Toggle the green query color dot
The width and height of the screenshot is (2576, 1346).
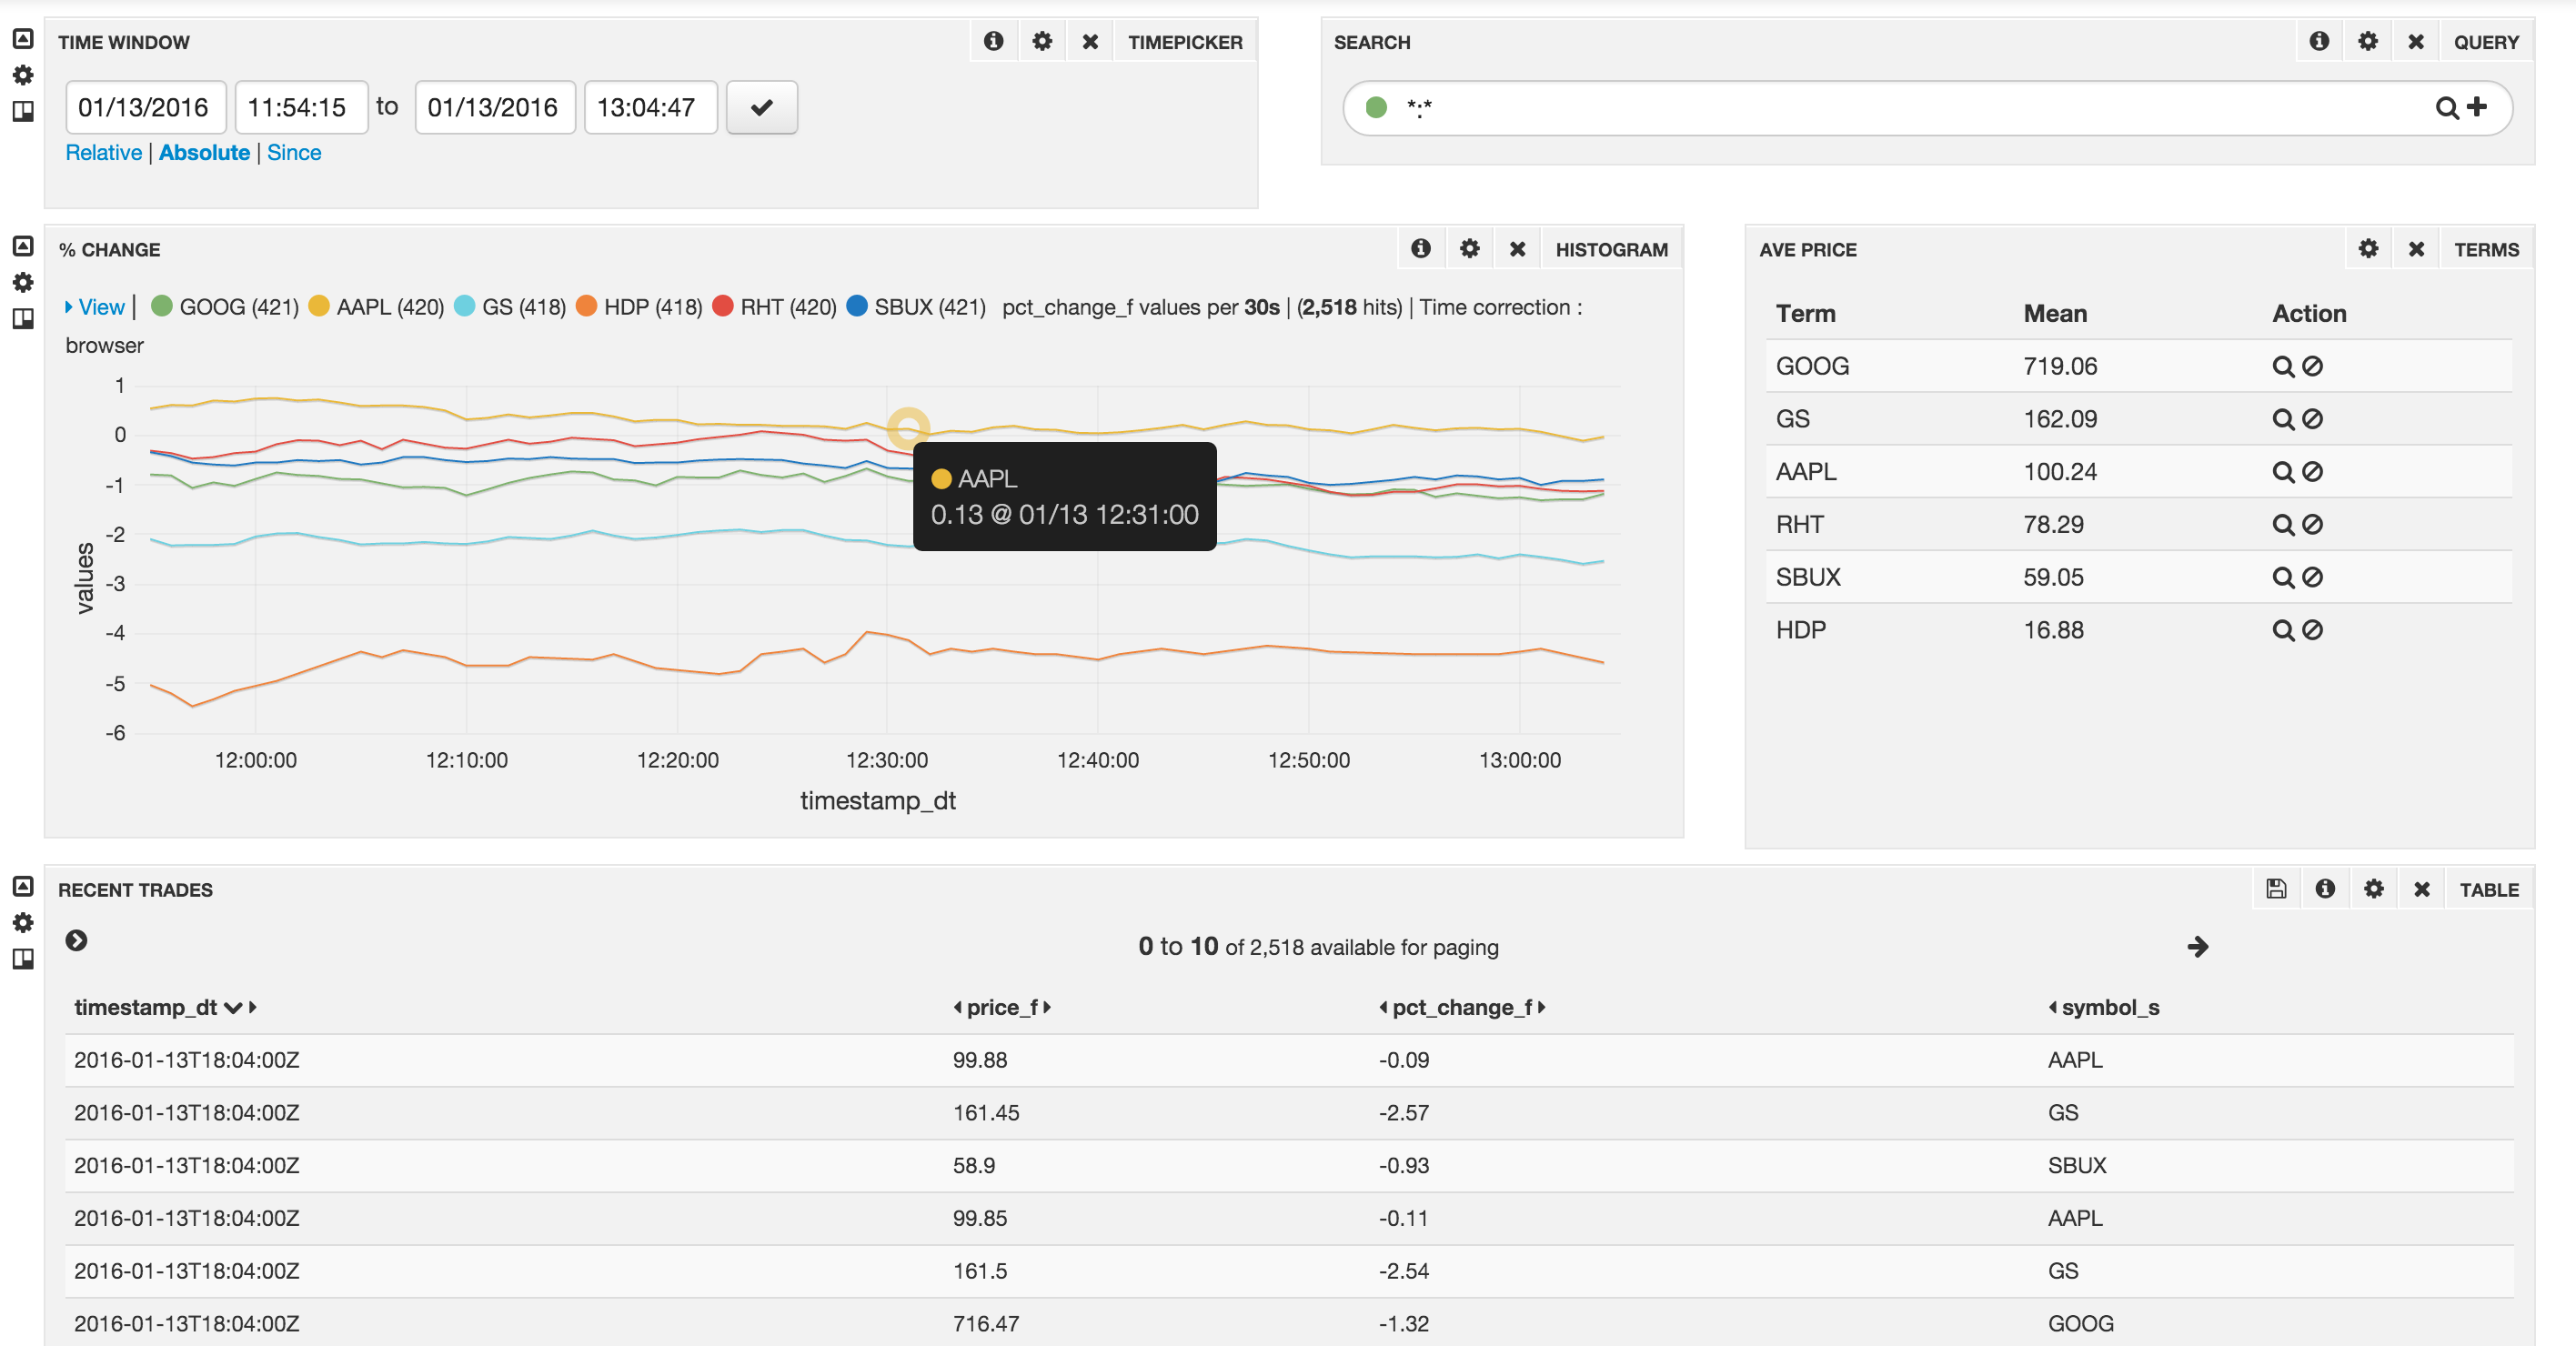[1376, 107]
